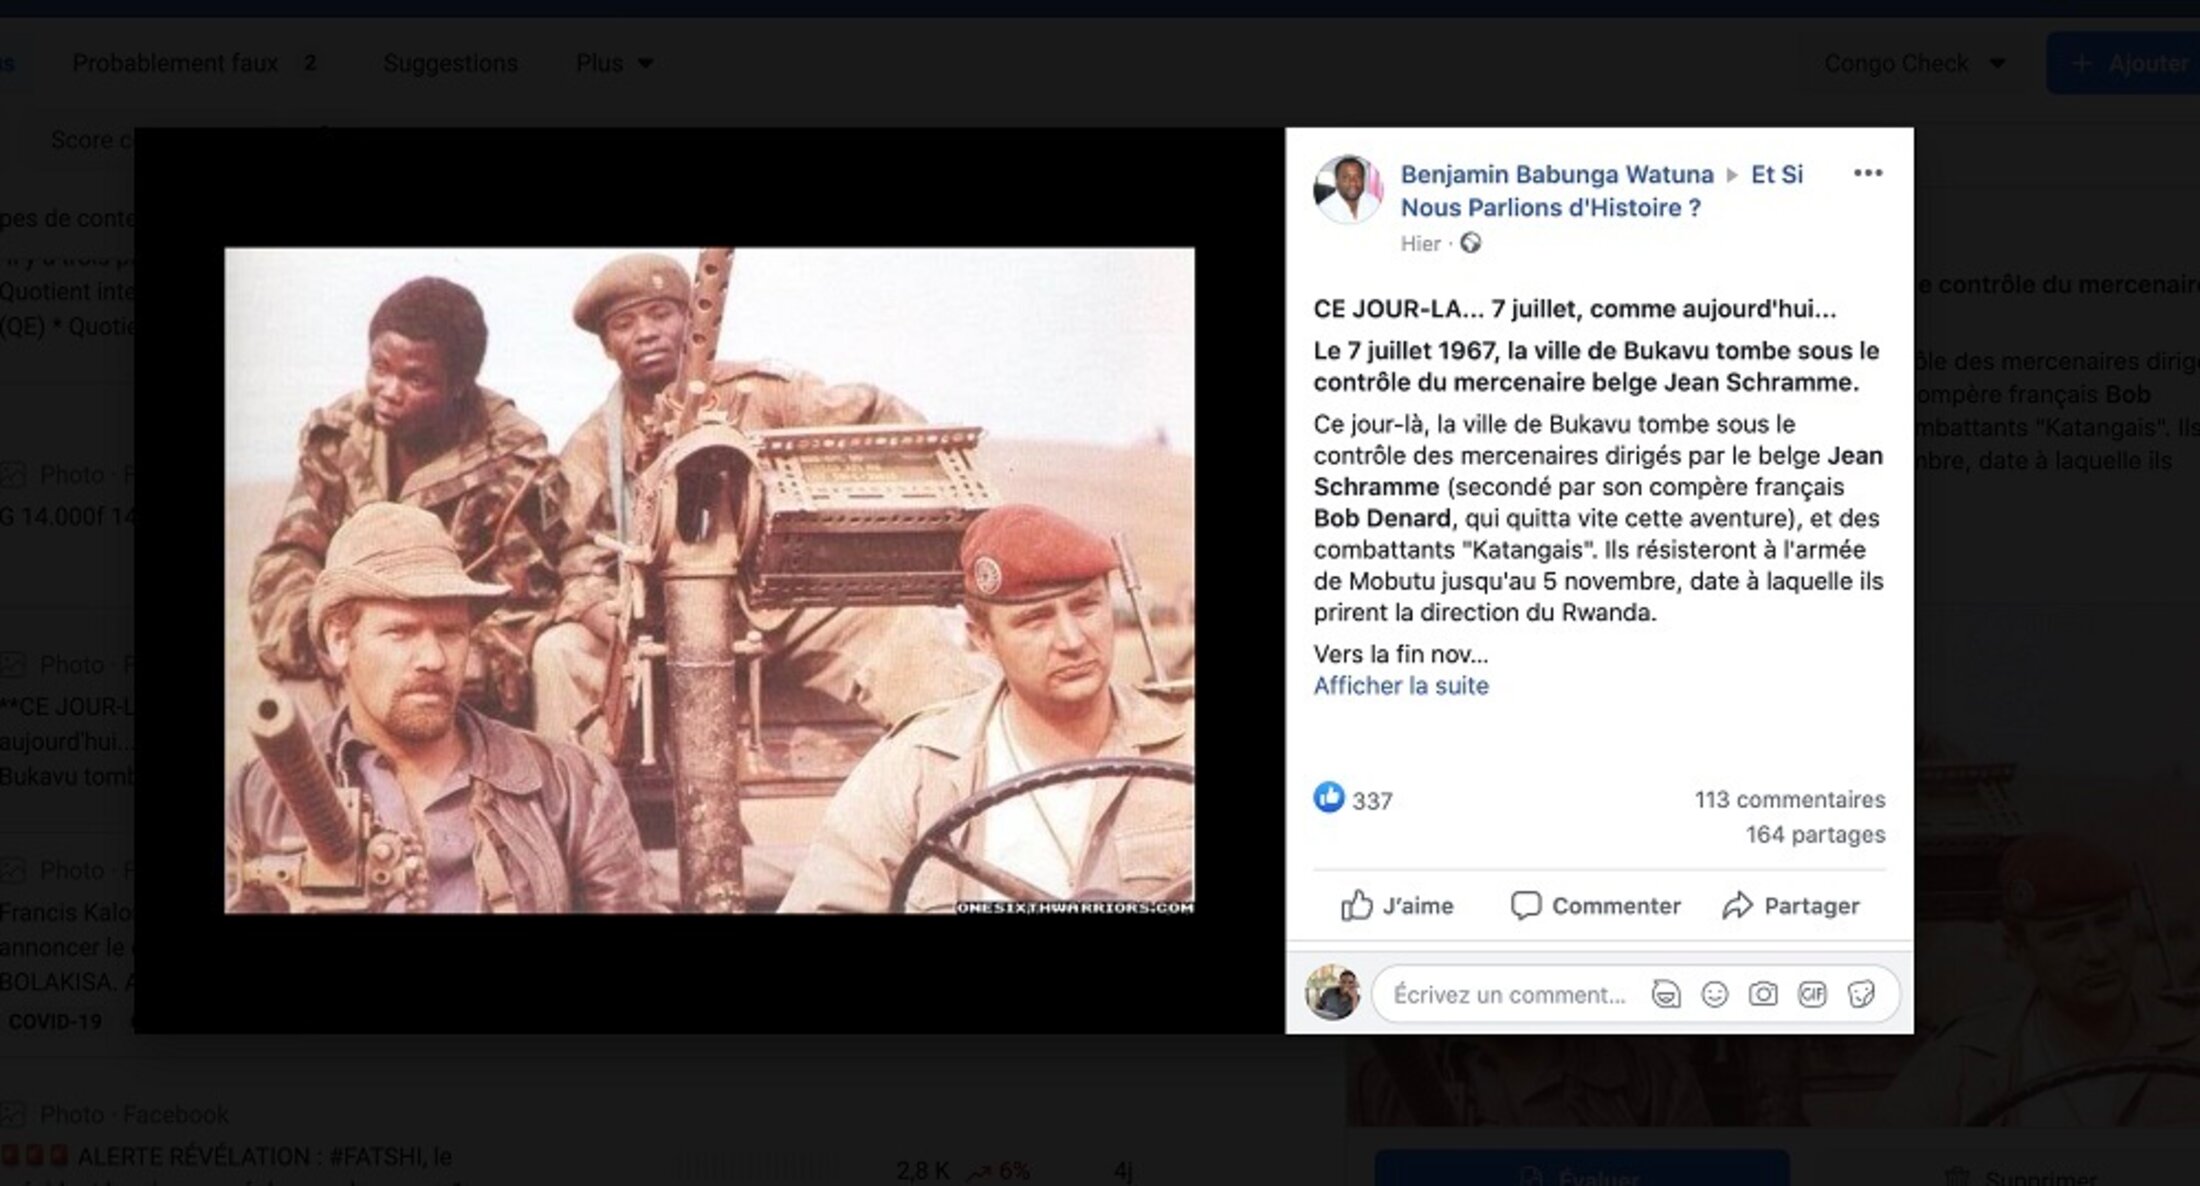Open Benjamin Babunga Watuna's profile picture
The width and height of the screenshot is (2200, 1186).
(1347, 189)
